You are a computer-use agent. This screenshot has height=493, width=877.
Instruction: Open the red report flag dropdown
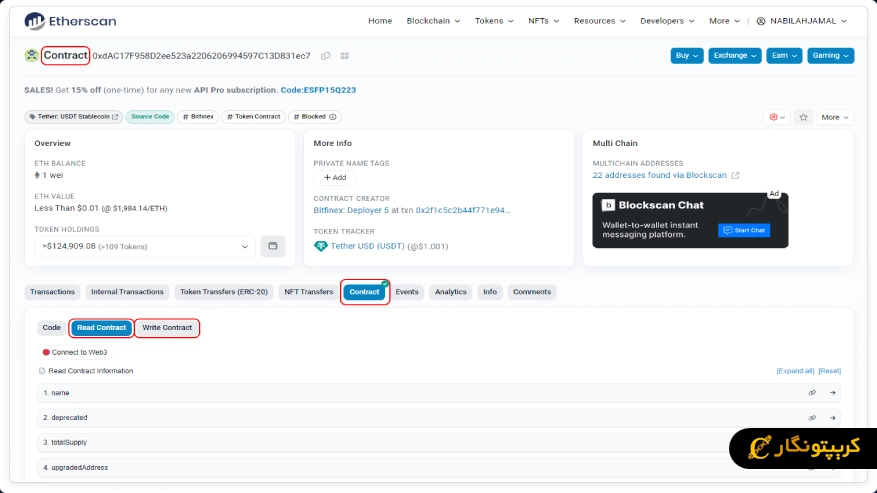[x=777, y=117]
